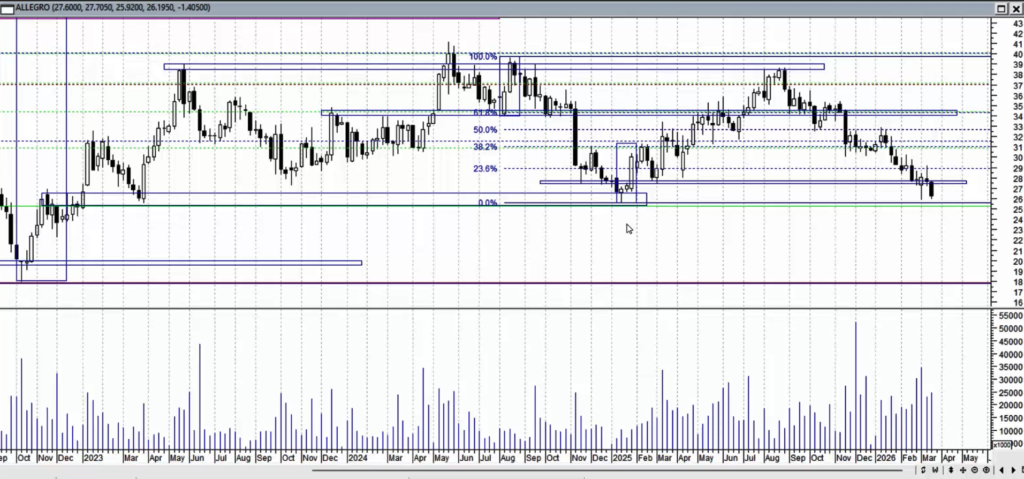The height and width of the screenshot is (479, 1024).
Task: Click the 2025 label on time axis
Action: pyautogui.click(x=622, y=458)
